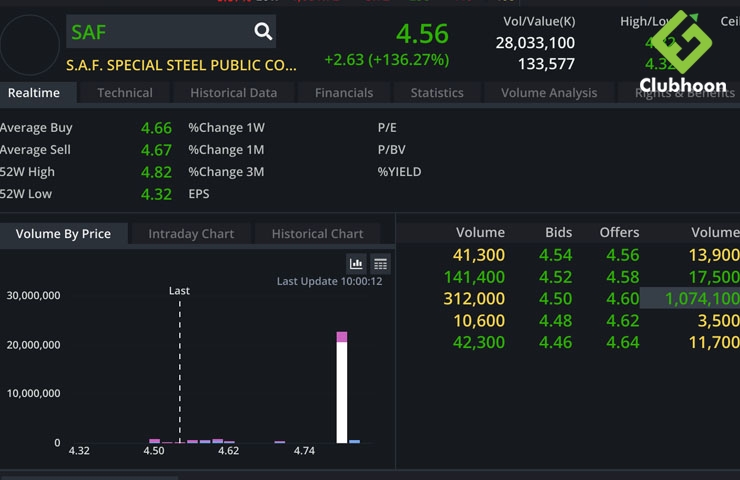The image size is (740, 480).
Task: Click the last price 4.56
Action: [422, 34]
